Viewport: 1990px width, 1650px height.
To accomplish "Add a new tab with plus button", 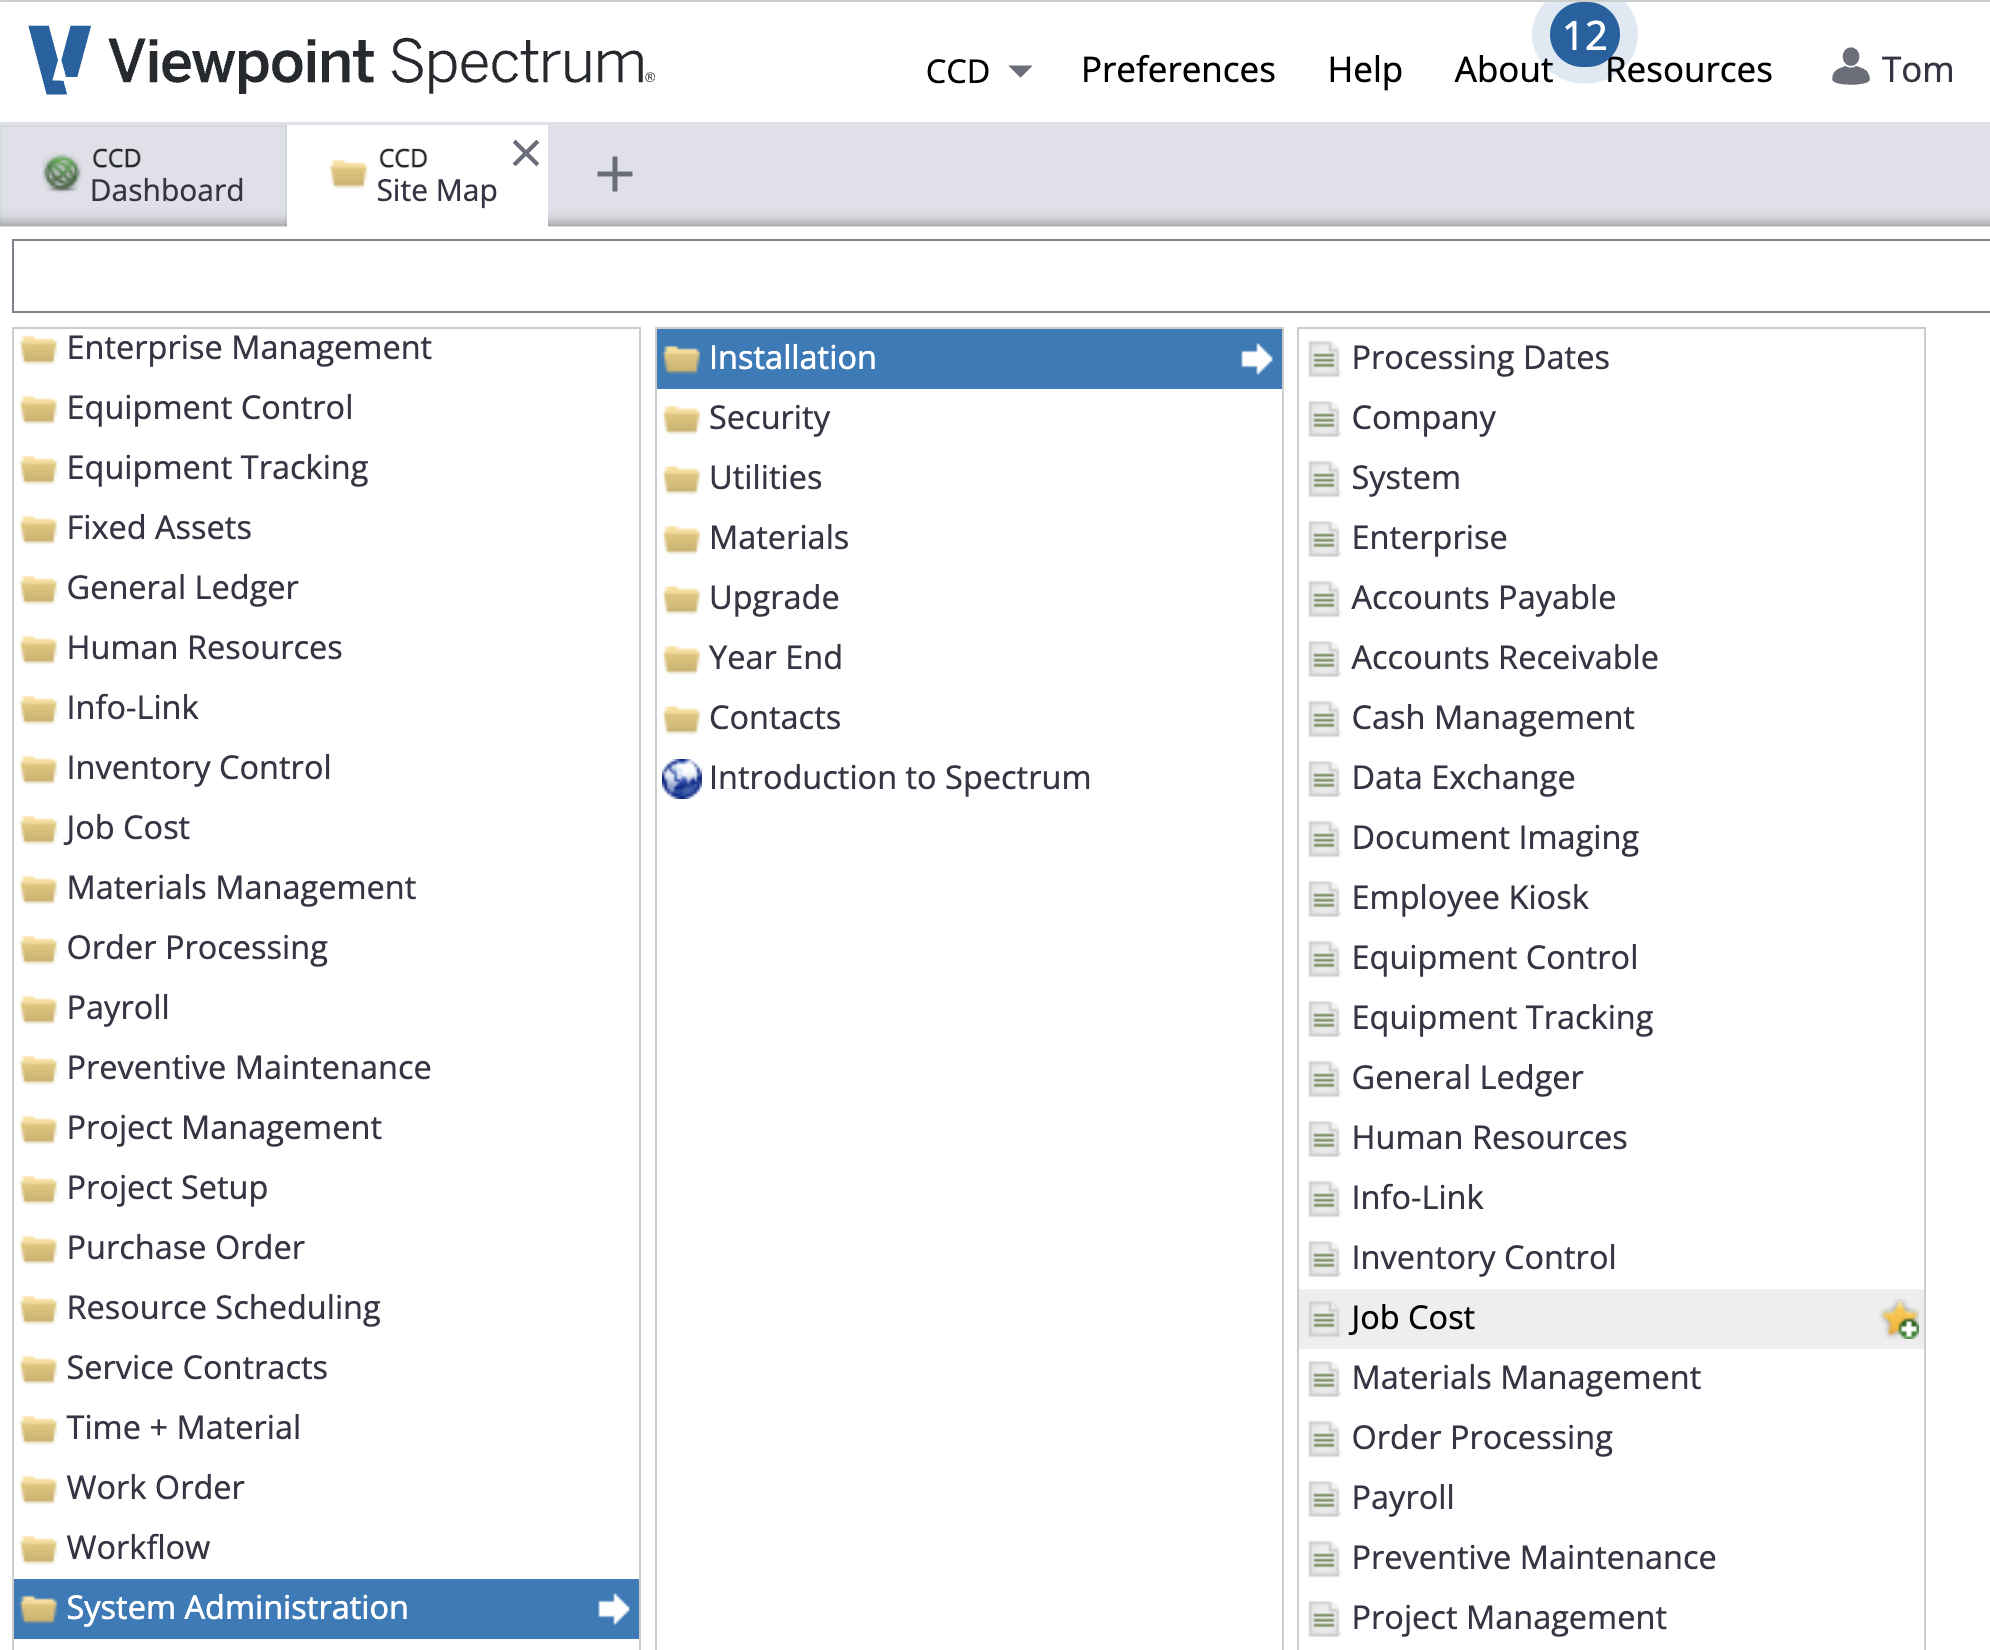I will tap(614, 174).
